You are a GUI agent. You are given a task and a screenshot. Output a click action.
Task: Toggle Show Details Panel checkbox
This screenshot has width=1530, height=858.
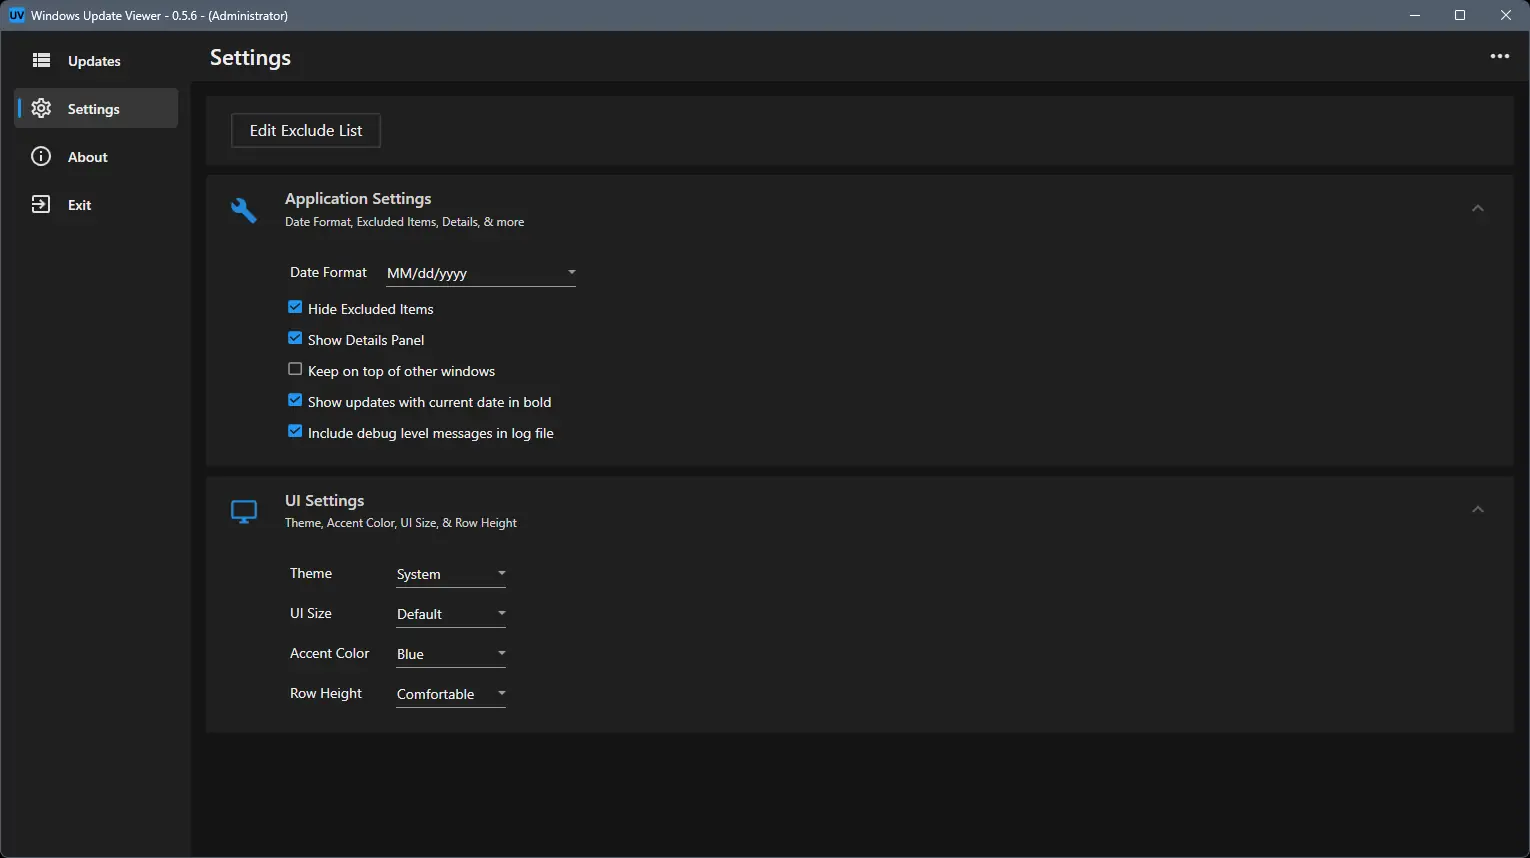(x=295, y=339)
